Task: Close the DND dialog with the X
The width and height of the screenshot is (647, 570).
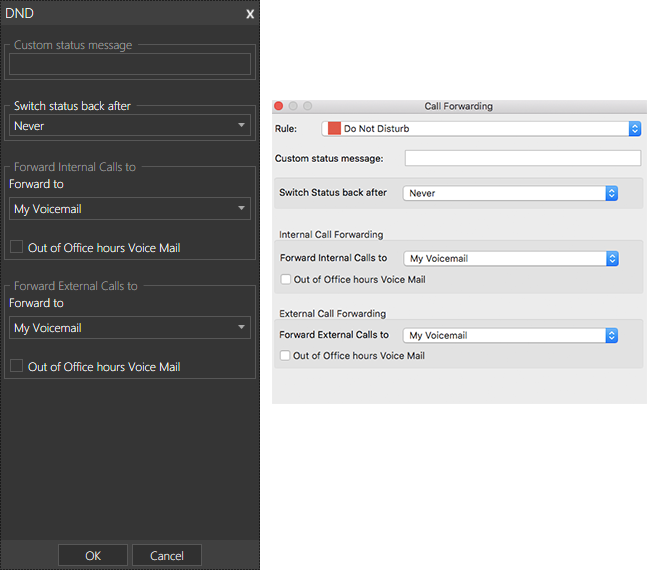Action: 250,14
